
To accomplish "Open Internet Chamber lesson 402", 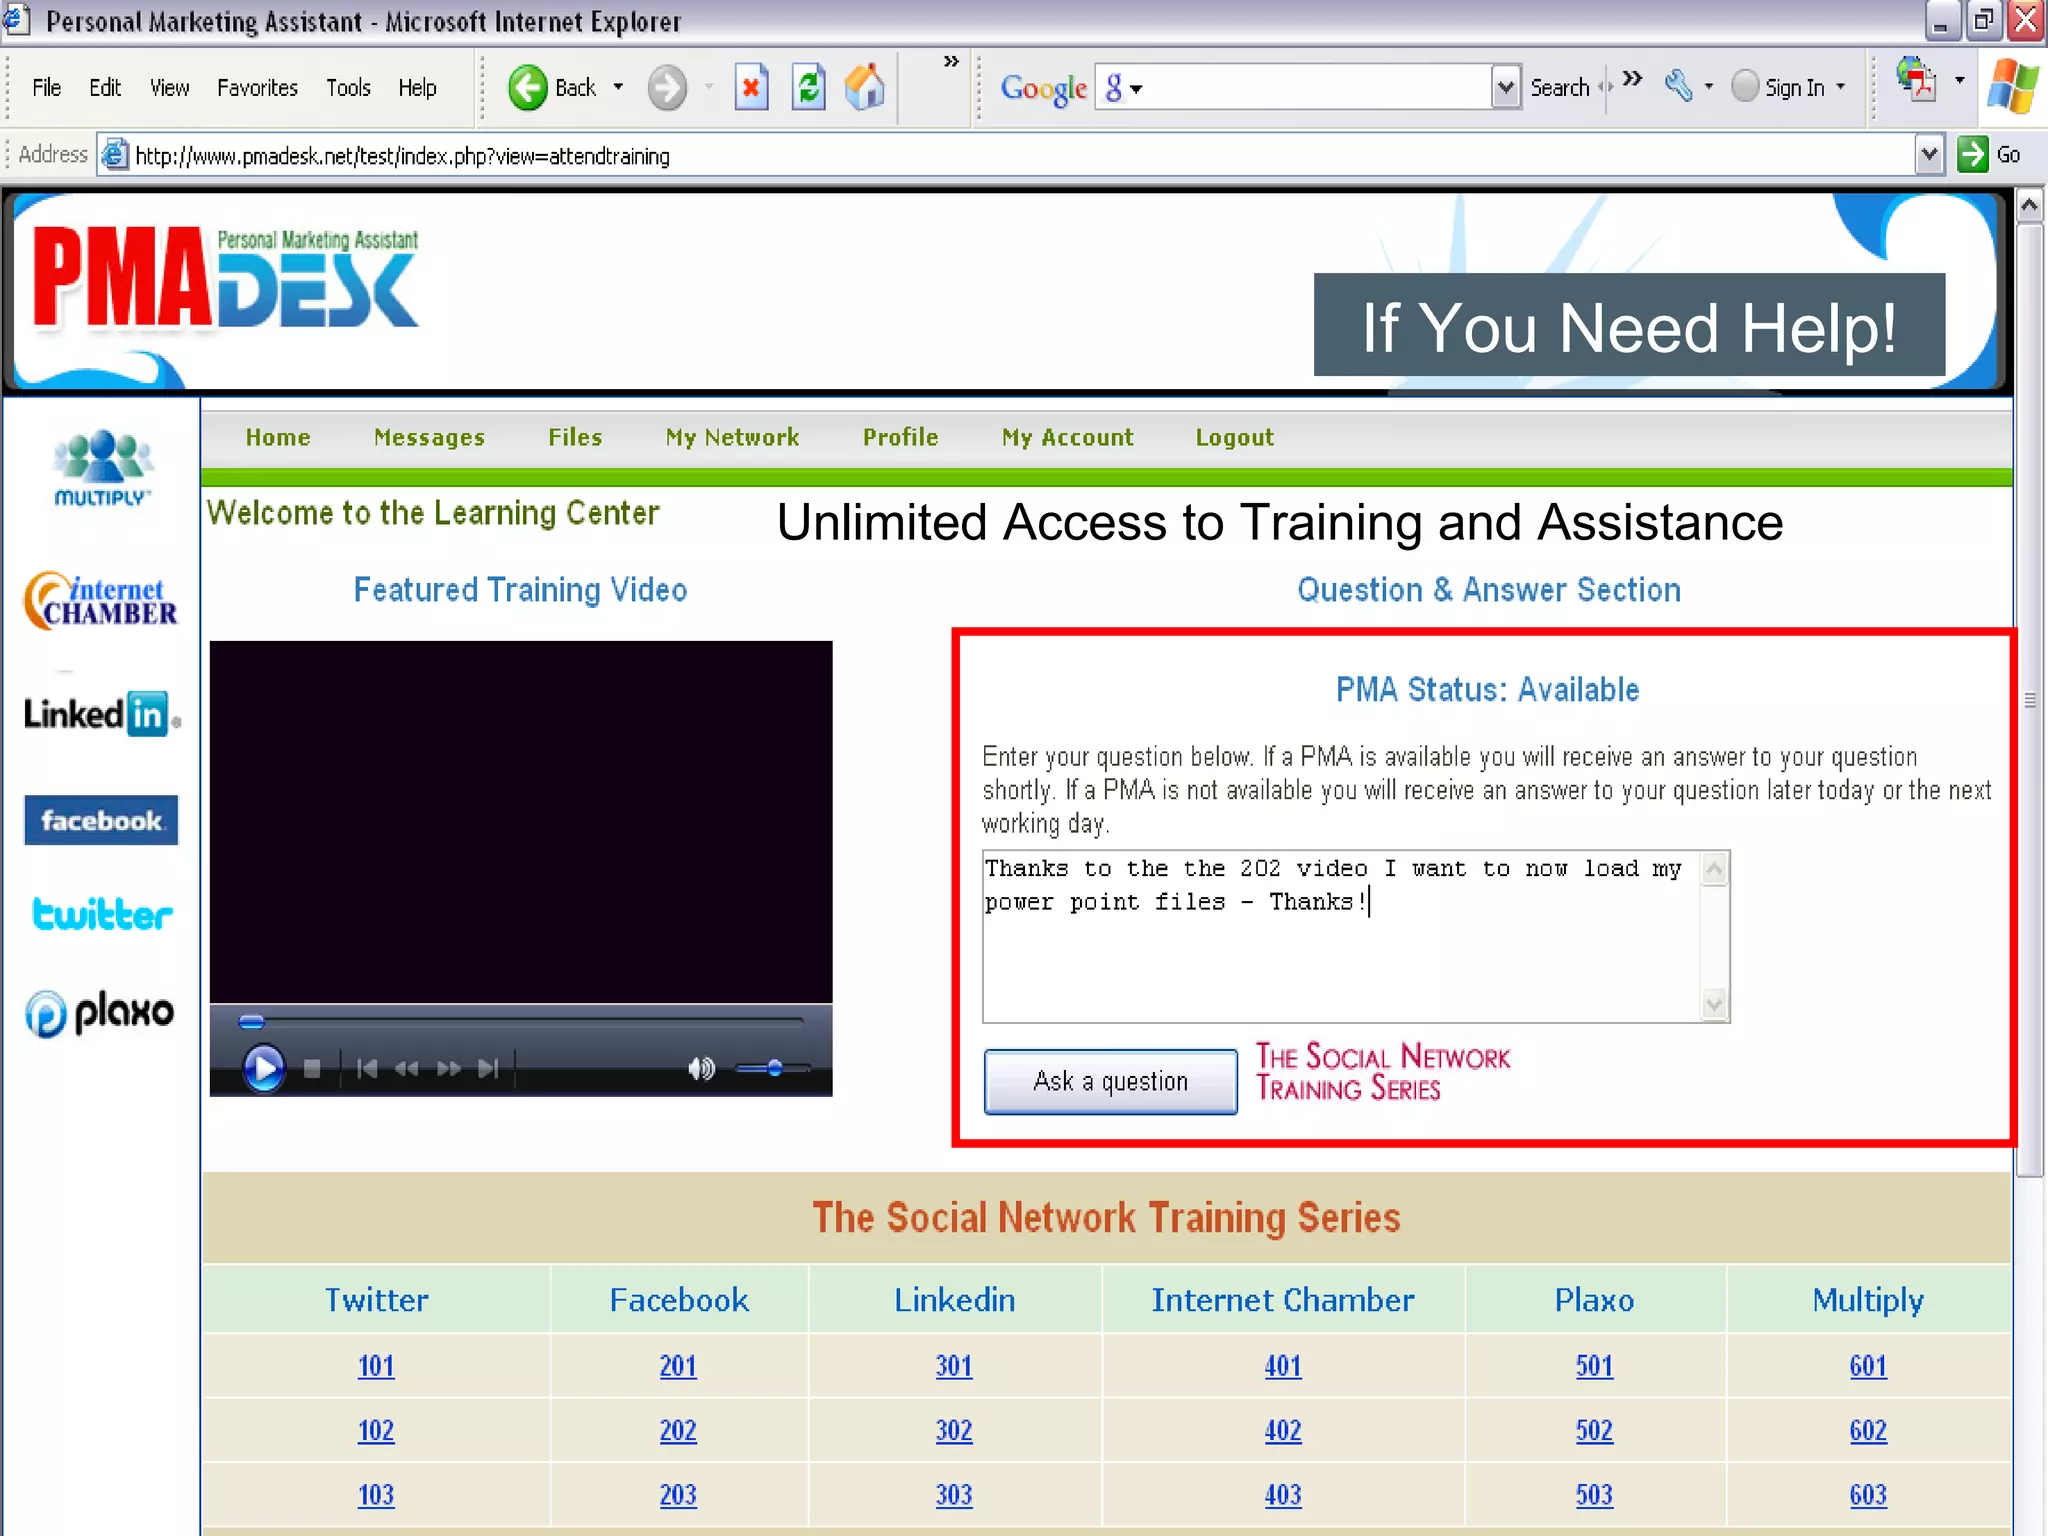I will click(1283, 1430).
